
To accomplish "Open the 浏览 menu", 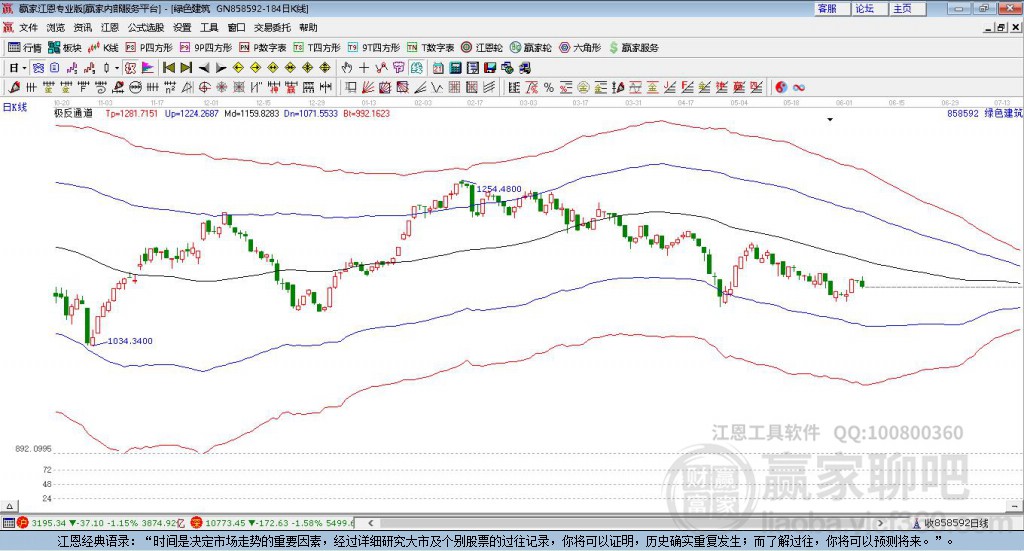I will [x=56, y=27].
